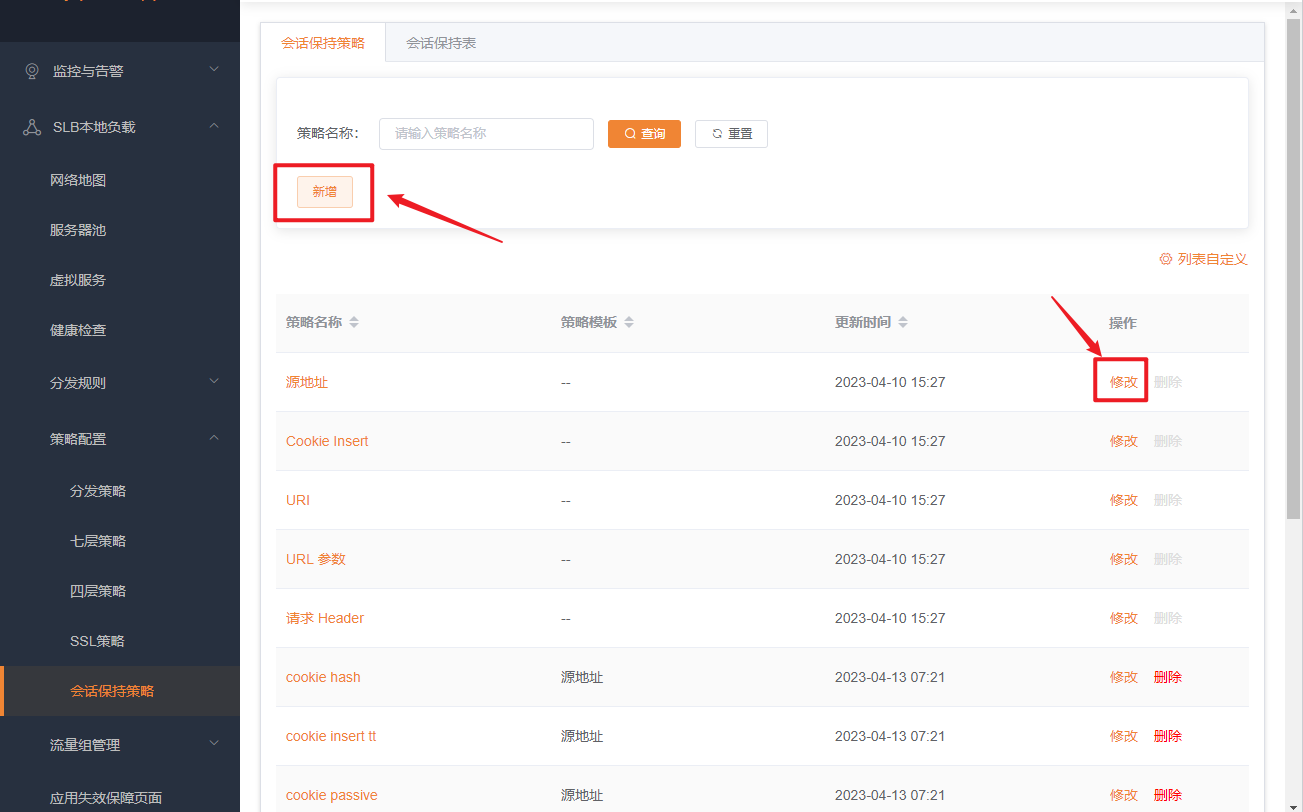Switch to the 会话保持表 tab
The width and height of the screenshot is (1303, 812).
pos(441,43)
